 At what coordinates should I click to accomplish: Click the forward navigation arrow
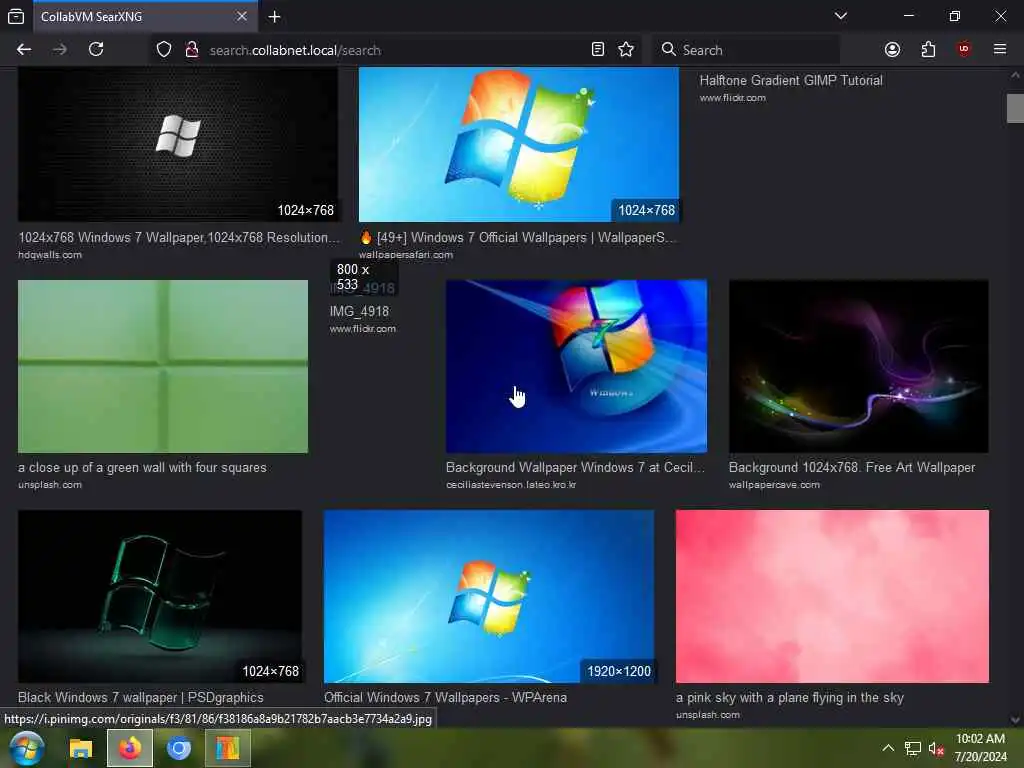(59, 50)
